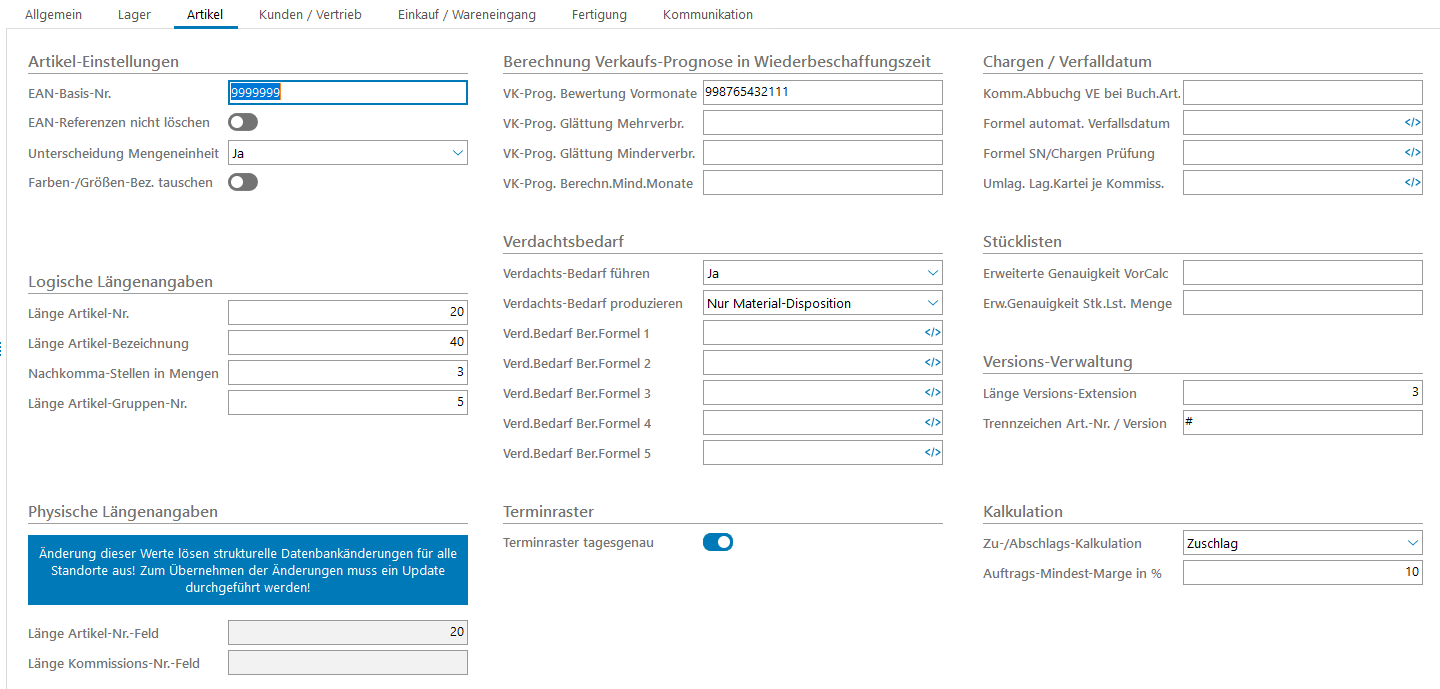Open formula editor for Verd.Bedarf Ber.Formel 2
This screenshot has height=689, width=1440.
pos(931,363)
